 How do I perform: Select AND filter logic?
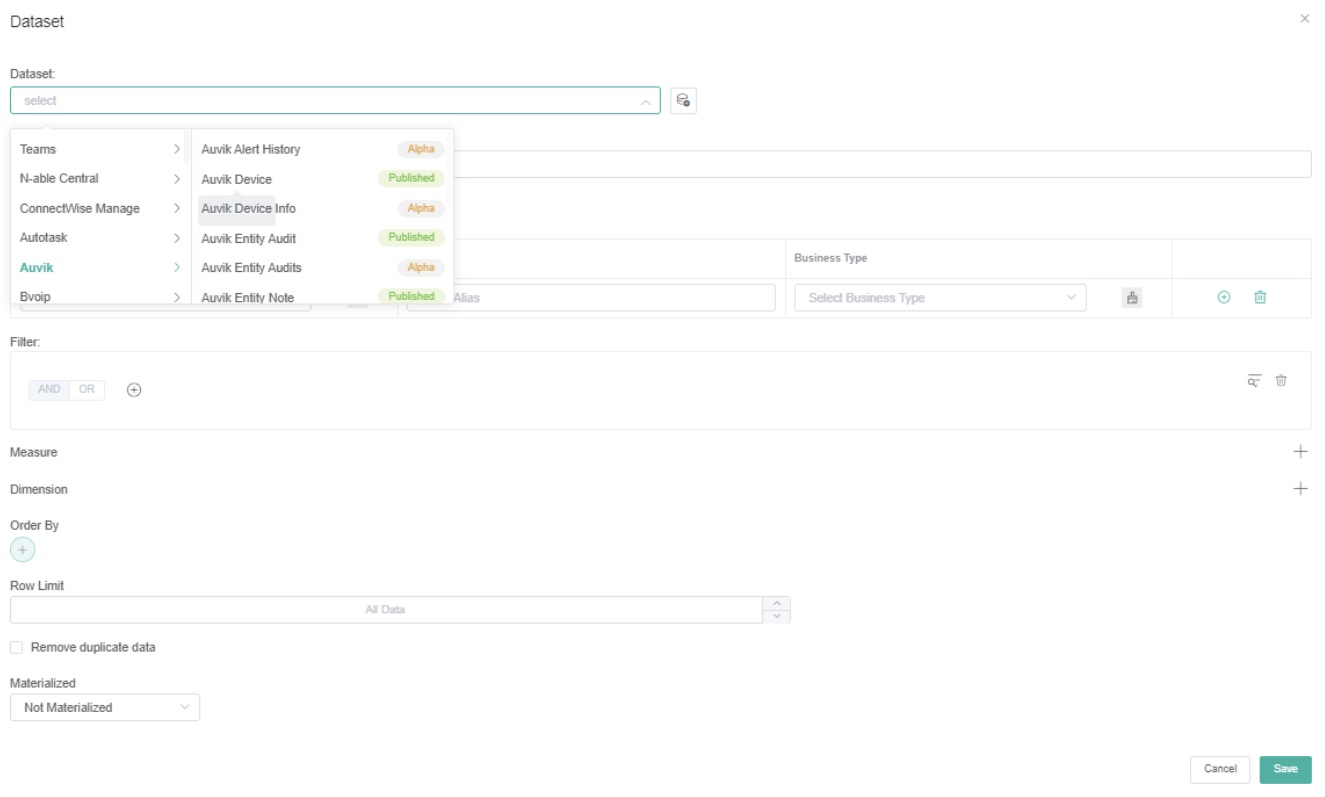pyautogui.click(x=49, y=390)
